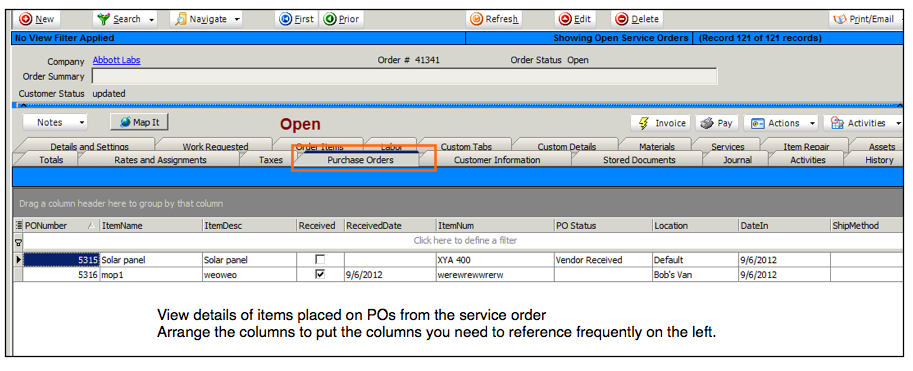Check Received box for Solar panel row
913x371 pixels.
point(320,259)
